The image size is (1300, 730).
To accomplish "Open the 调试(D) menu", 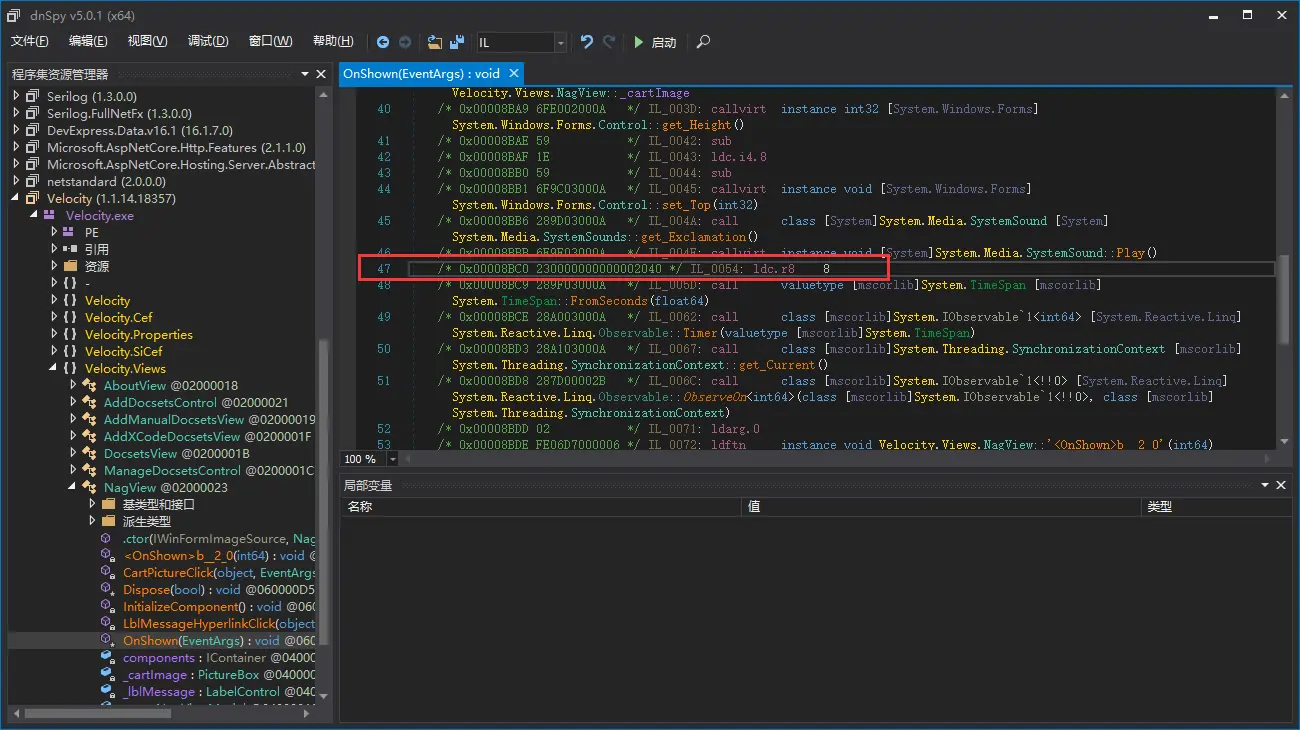I will tap(208, 41).
